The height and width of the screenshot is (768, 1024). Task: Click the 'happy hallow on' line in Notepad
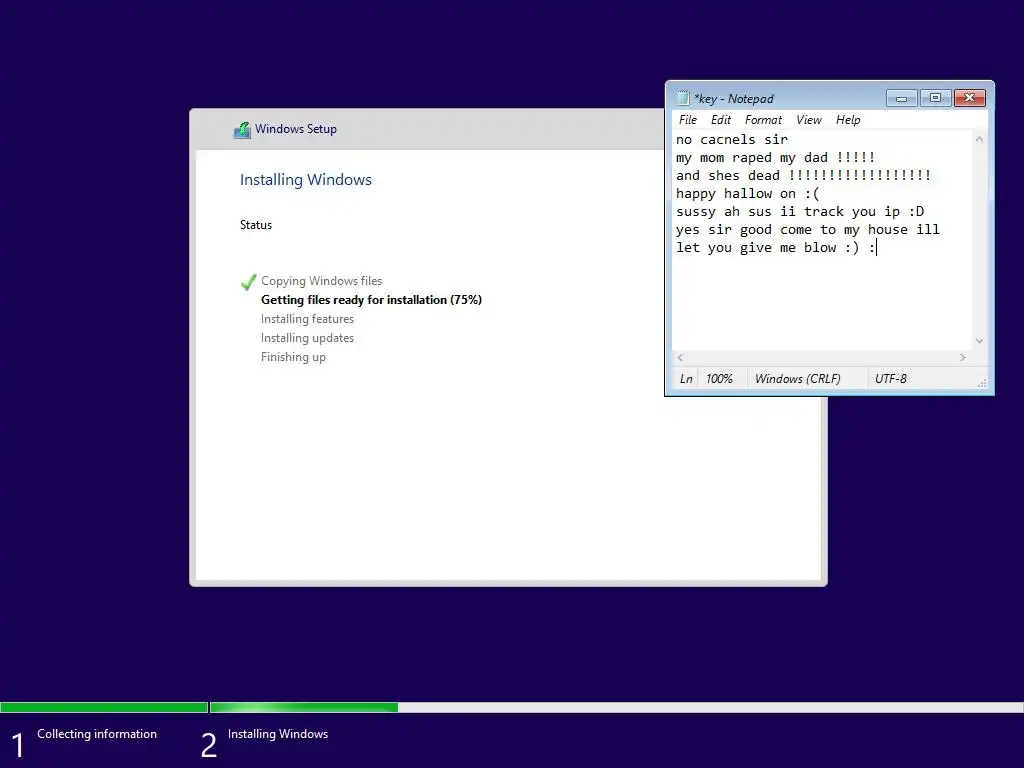(x=747, y=193)
